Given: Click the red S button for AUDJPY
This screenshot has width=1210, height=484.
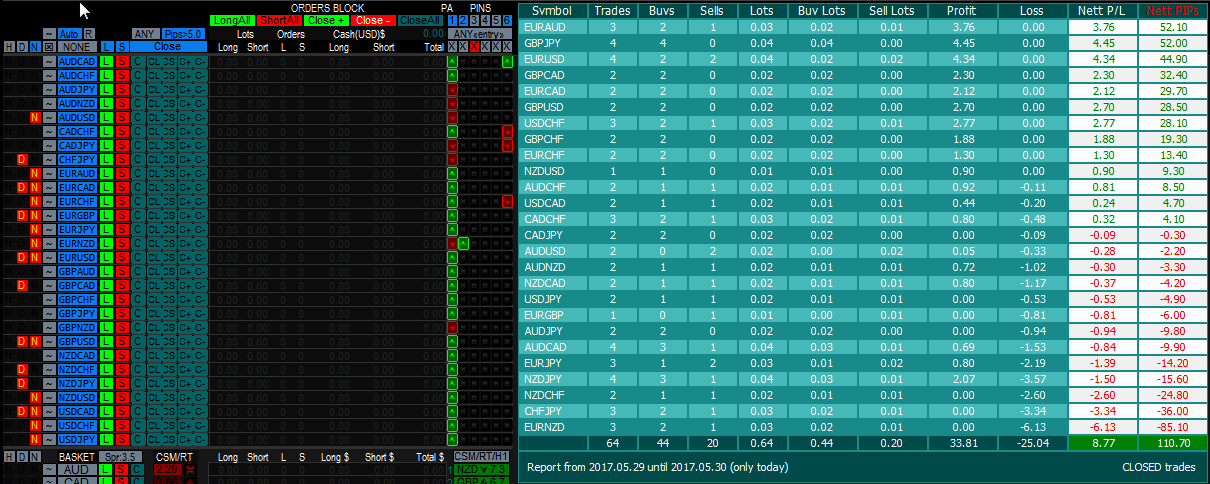Looking at the screenshot, I should [x=122, y=90].
